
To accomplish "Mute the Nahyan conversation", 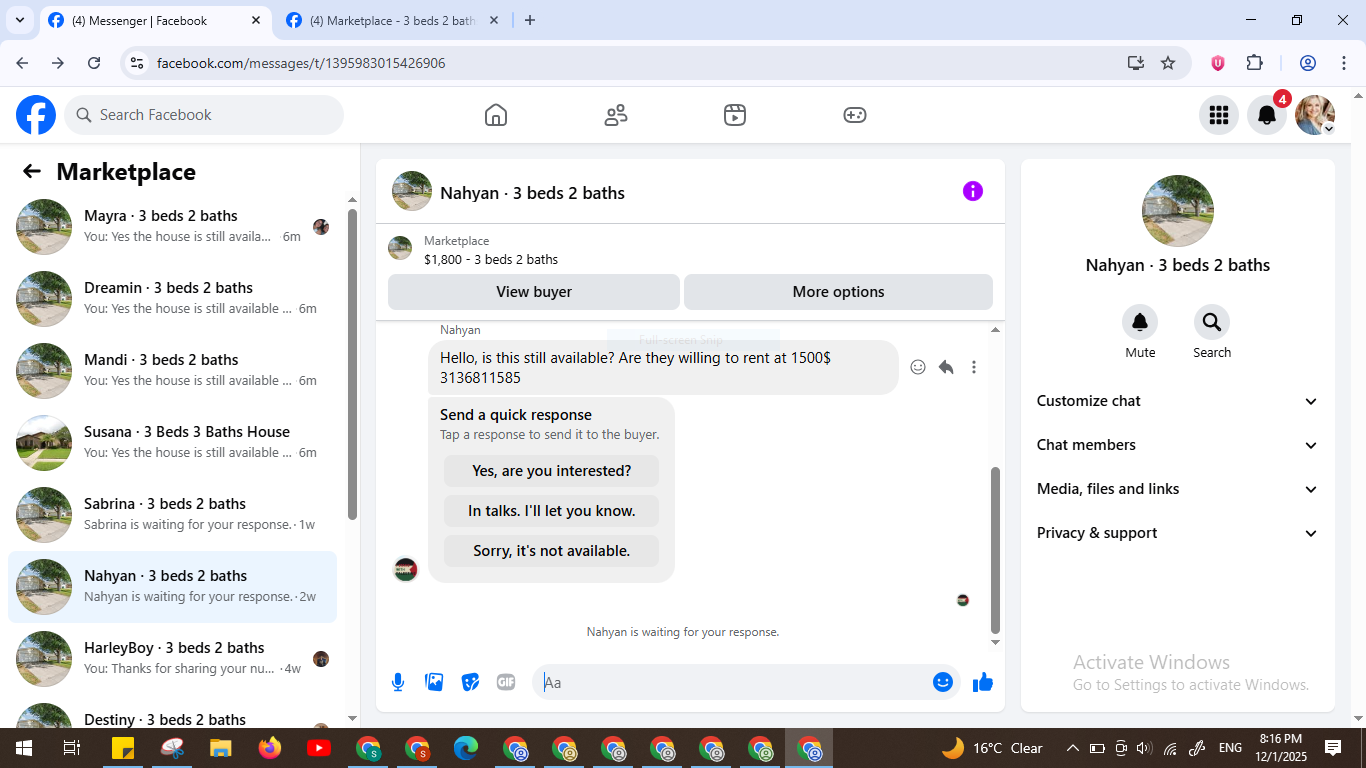I will 1140,322.
